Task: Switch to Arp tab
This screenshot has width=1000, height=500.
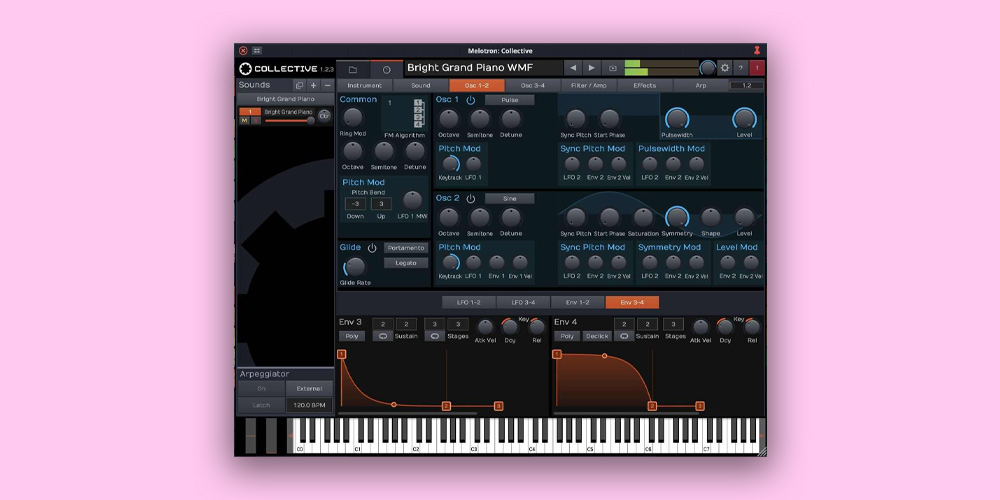Action: tap(701, 85)
